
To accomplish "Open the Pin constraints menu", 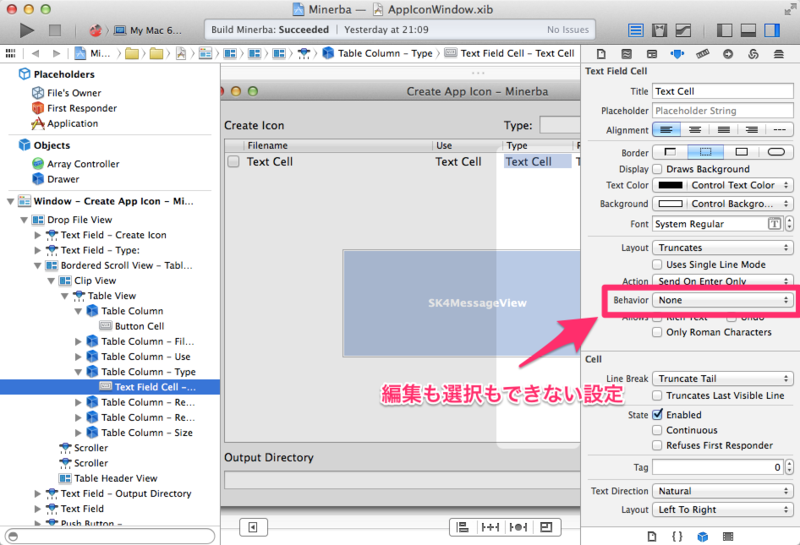I will pos(490,527).
